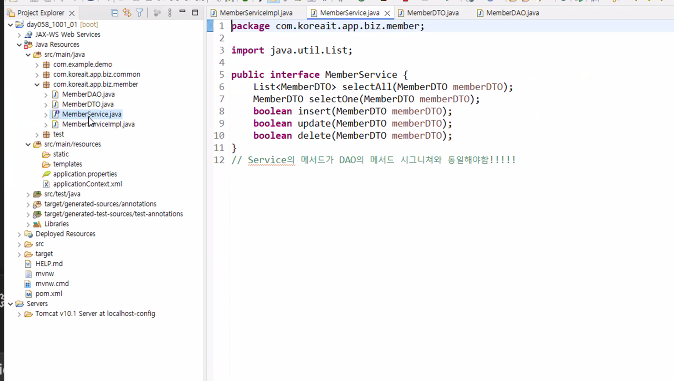674x381 pixels.
Task: Expand MemberDAO.java in tree
Action: pos(46,95)
